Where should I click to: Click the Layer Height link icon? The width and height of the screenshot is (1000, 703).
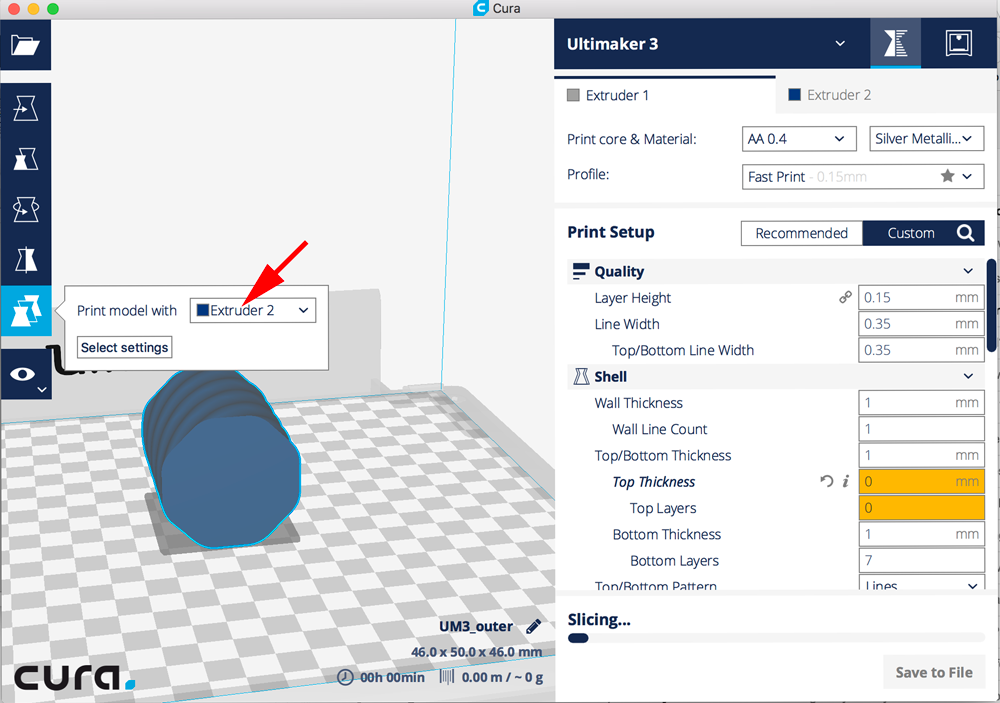tap(845, 297)
